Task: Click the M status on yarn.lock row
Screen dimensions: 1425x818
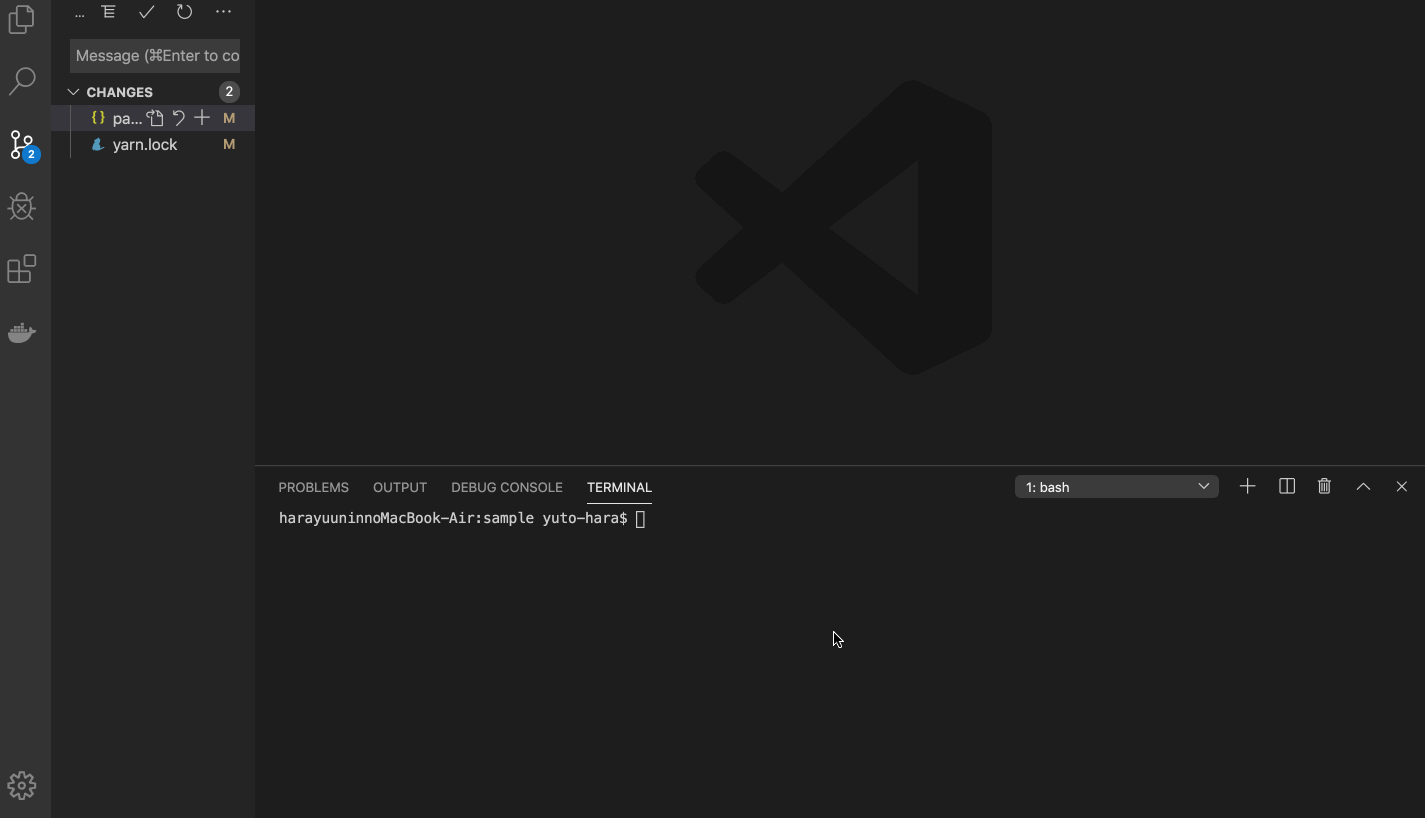Action: click(229, 145)
